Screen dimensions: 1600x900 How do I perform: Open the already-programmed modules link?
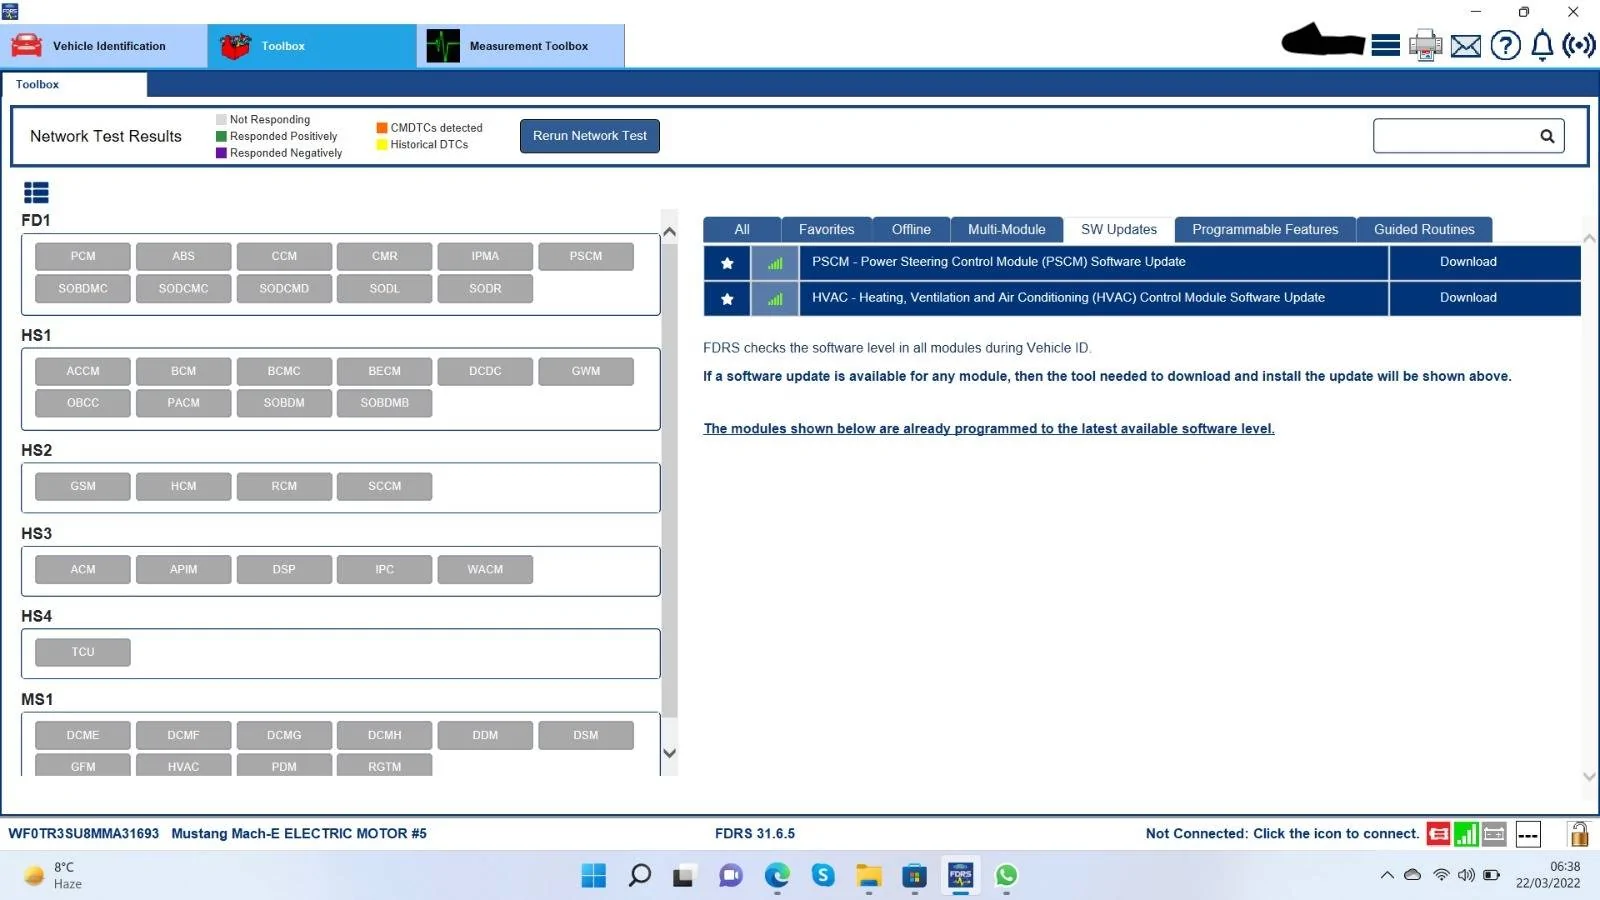(989, 429)
